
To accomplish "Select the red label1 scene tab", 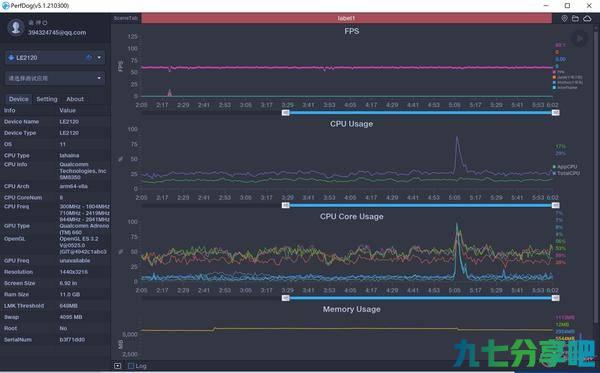I will pos(346,18).
